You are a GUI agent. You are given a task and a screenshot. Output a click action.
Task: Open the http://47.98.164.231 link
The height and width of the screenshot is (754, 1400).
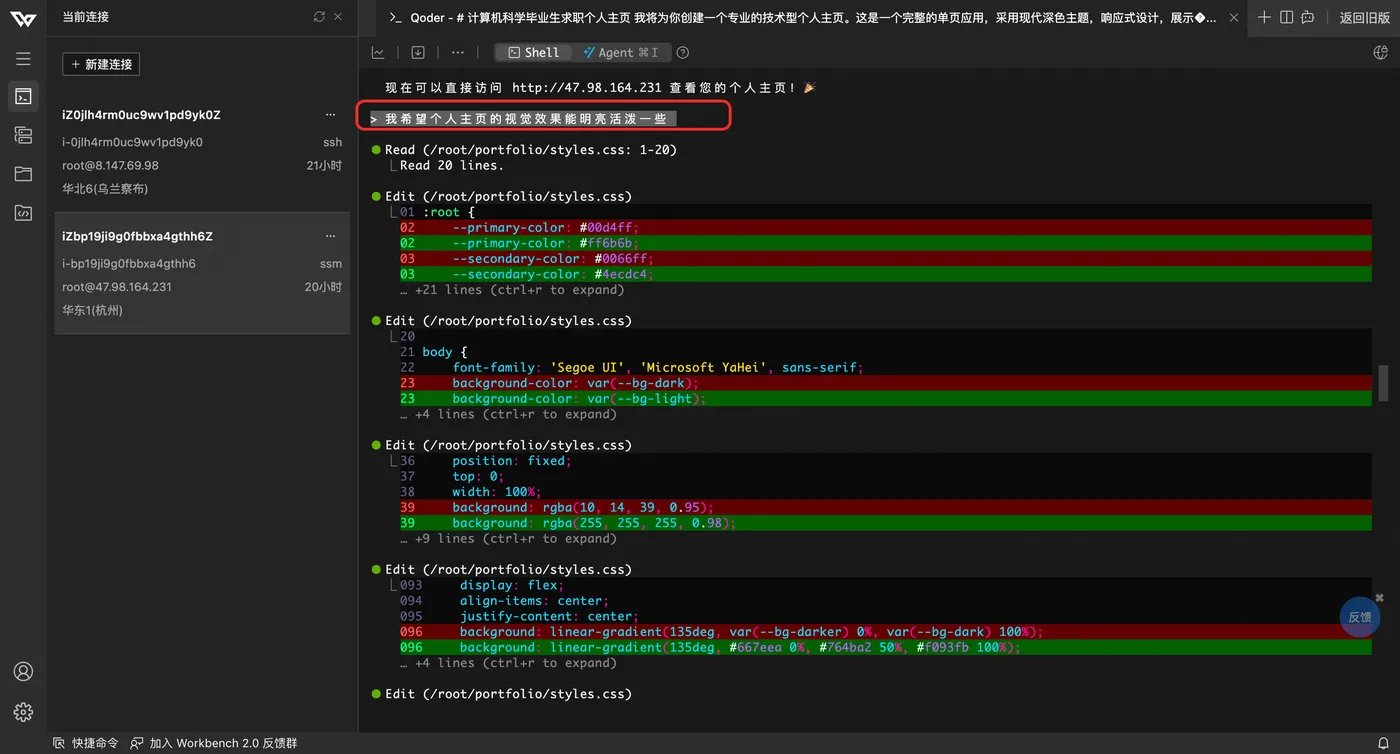coord(587,88)
